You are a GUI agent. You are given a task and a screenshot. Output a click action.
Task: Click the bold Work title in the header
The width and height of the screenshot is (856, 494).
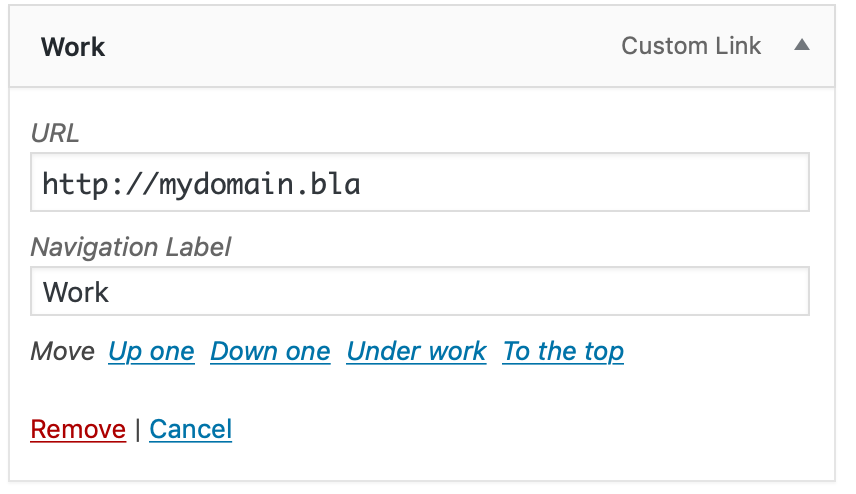73,47
